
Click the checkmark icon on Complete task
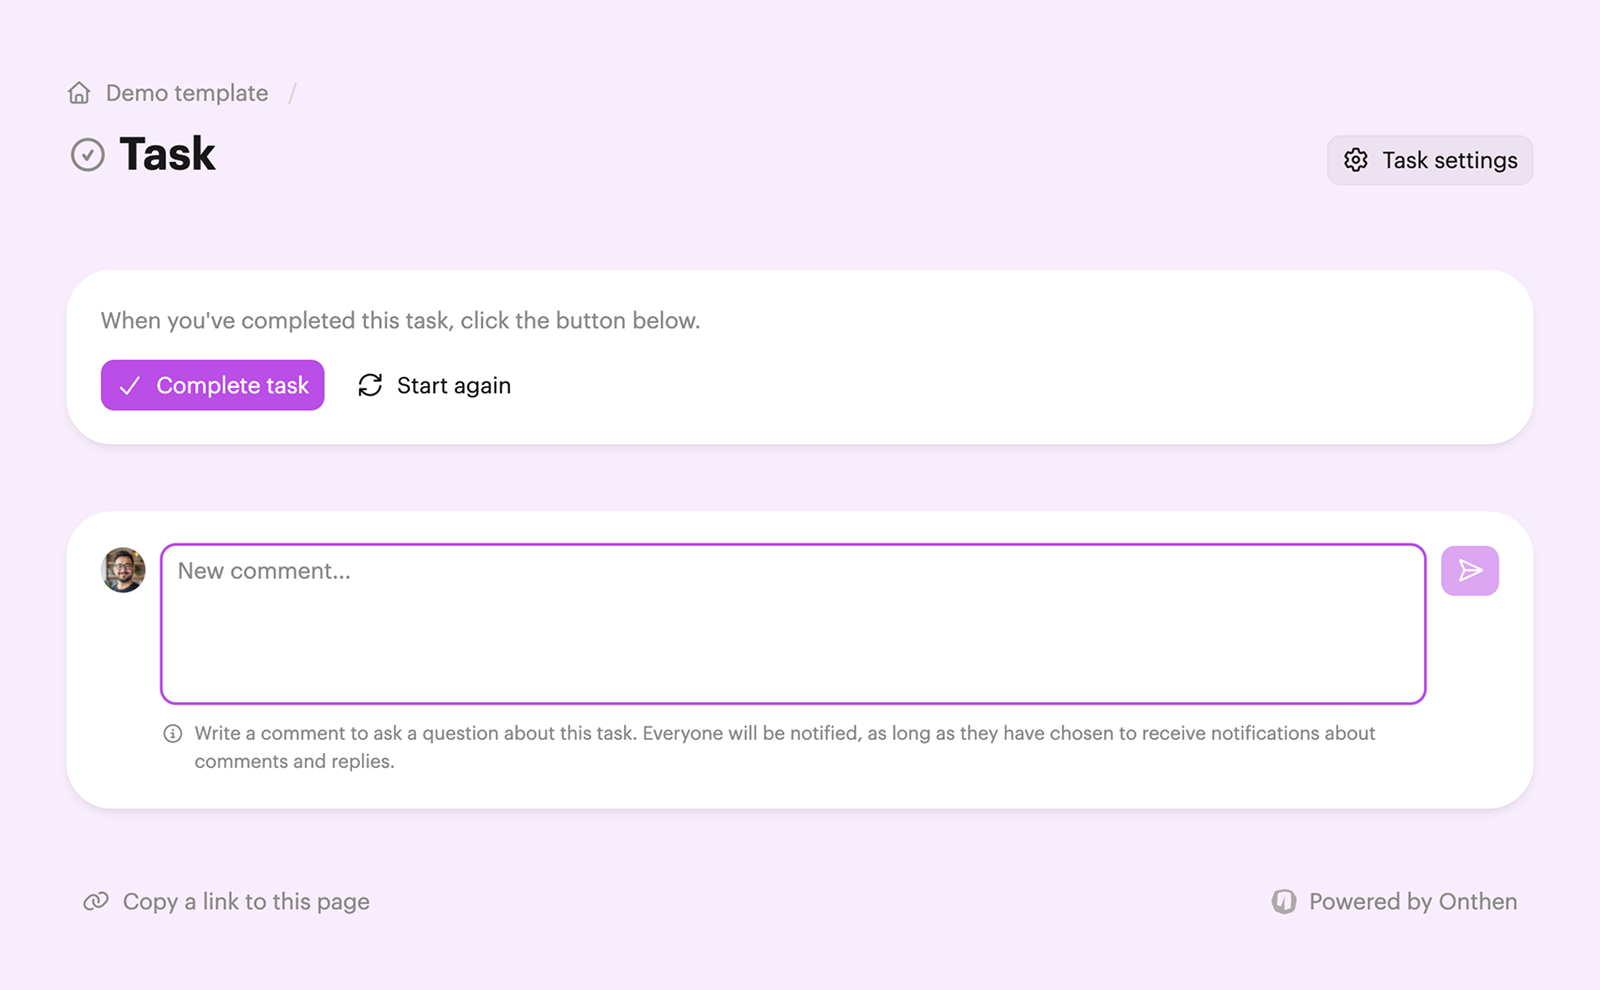pos(130,386)
